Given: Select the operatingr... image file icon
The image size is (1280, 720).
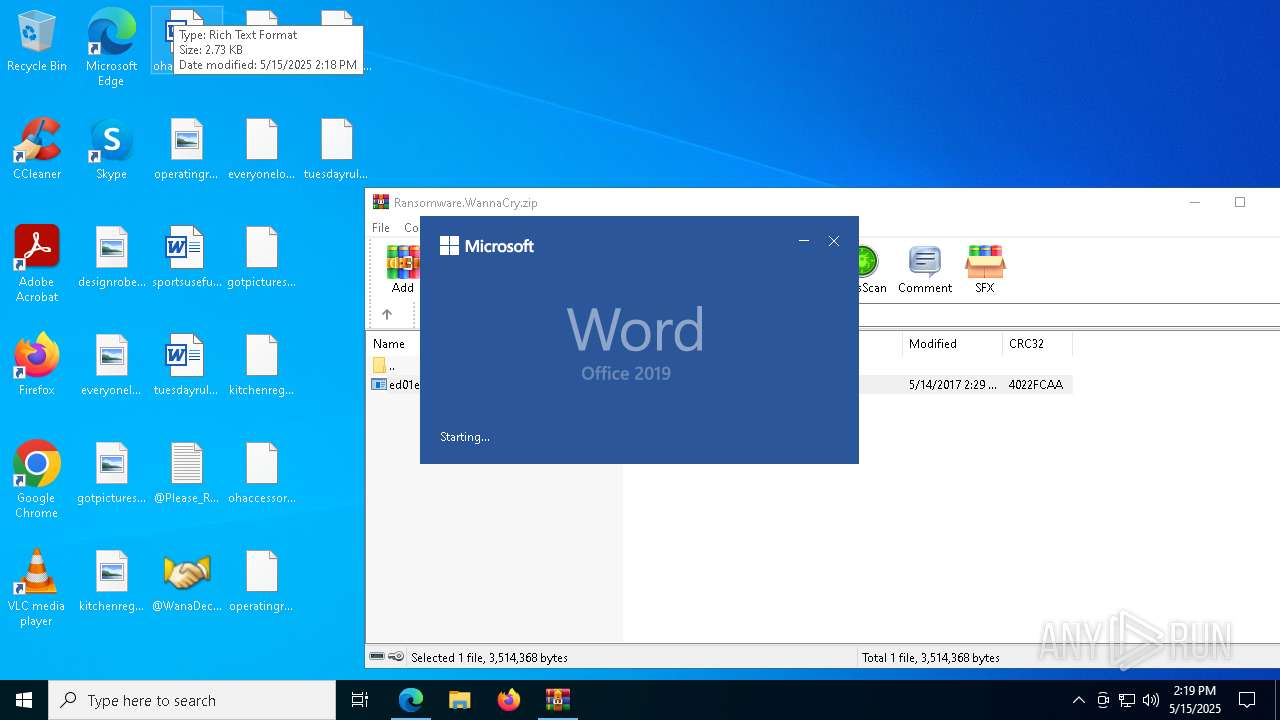Looking at the screenshot, I should [187, 149].
